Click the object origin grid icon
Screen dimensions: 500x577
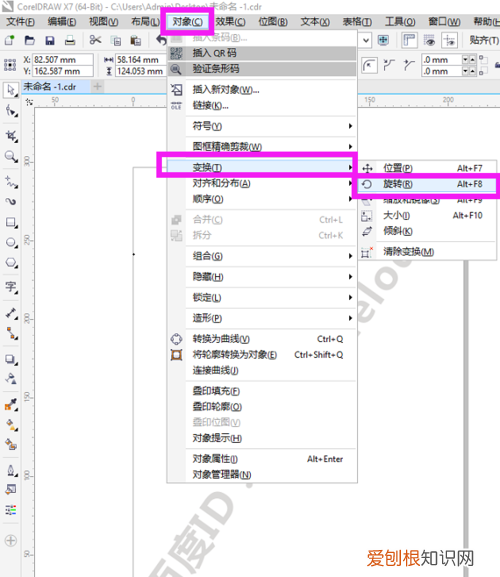[x=10, y=65]
